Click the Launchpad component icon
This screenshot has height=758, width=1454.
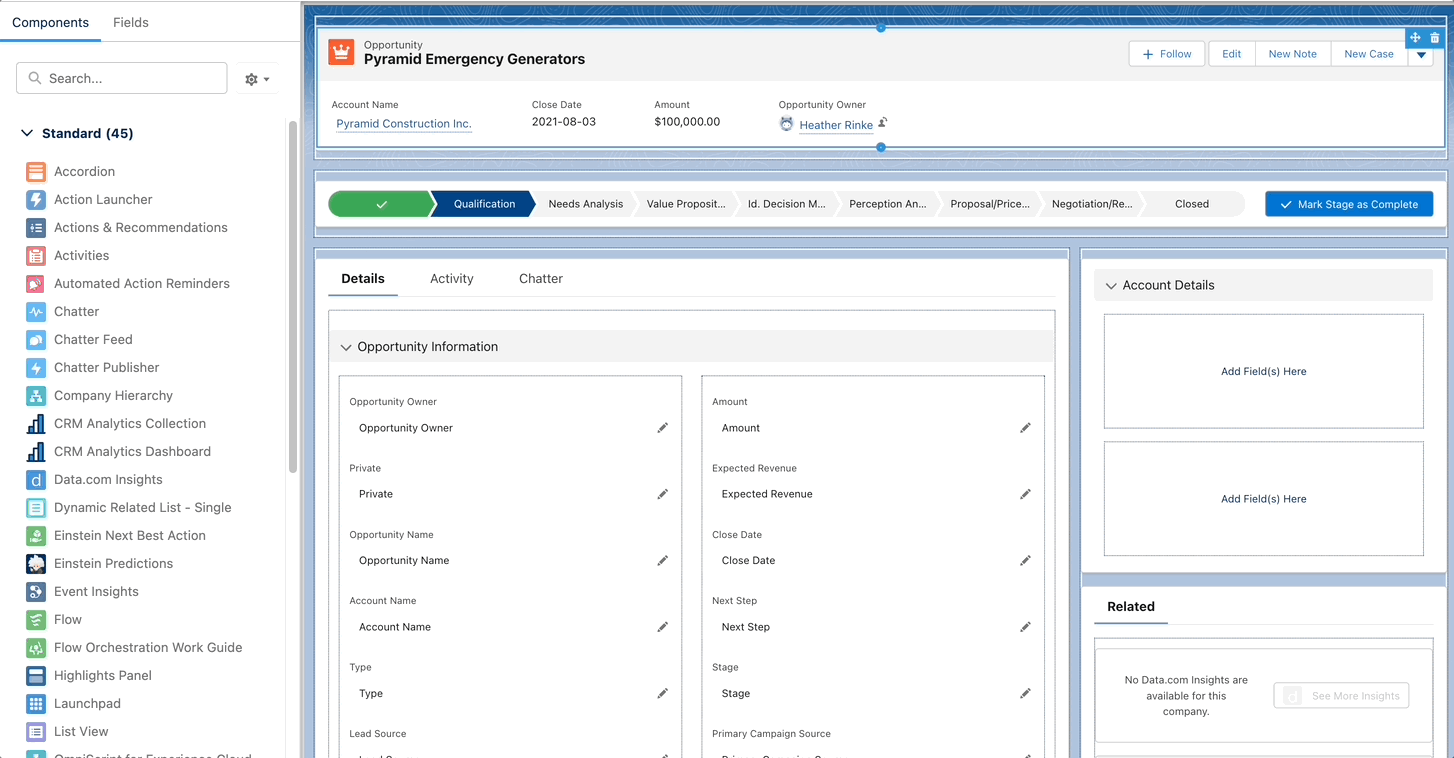(36, 704)
